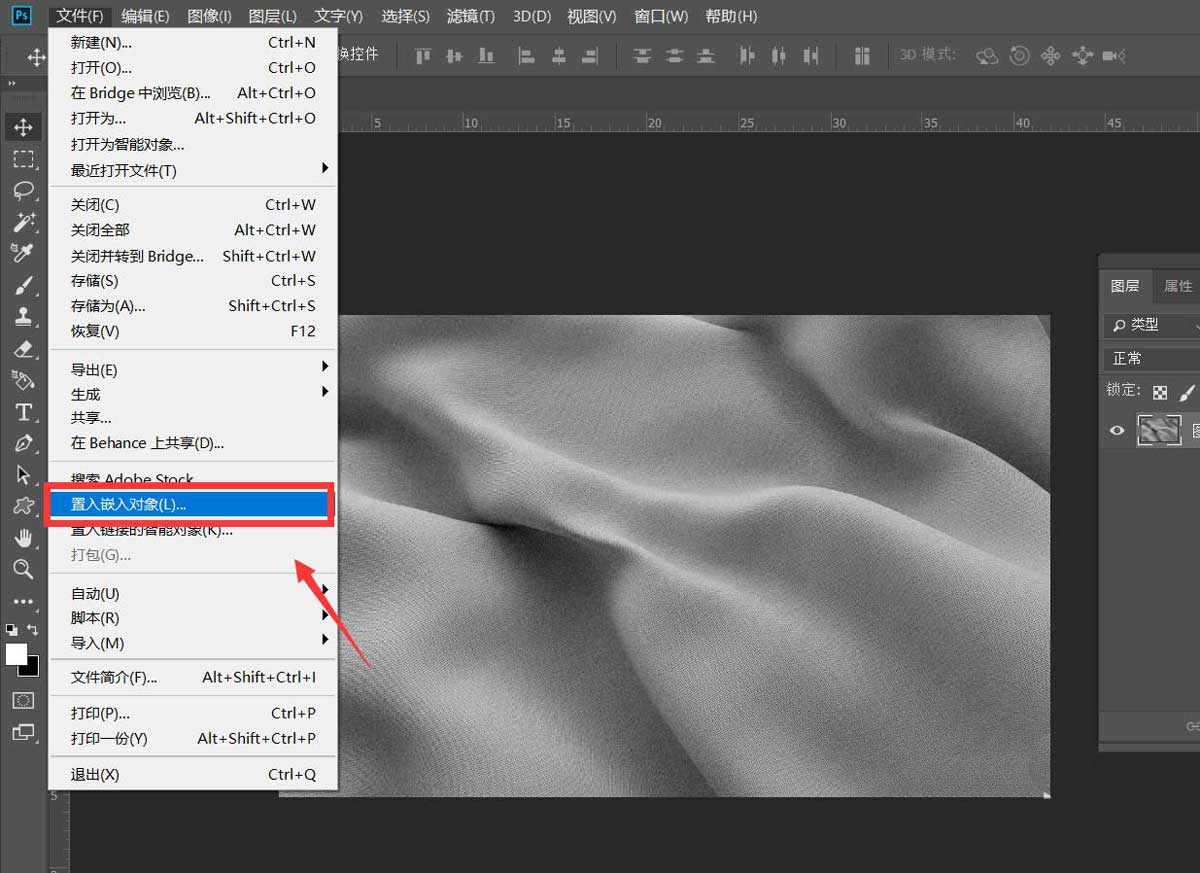
Task: Click the Align horizontal centers icon
Action: [559, 56]
